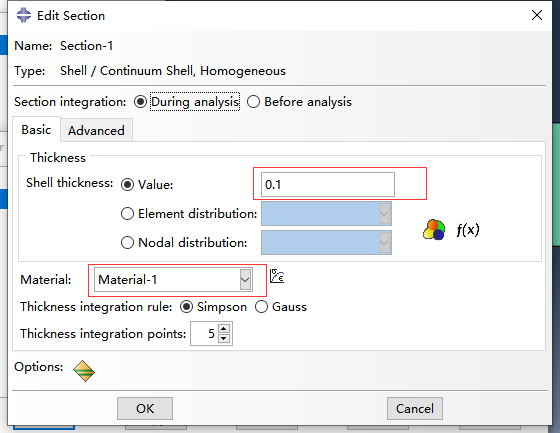Increase thickness integration points with up arrow
This screenshot has width=560, height=433.
coord(224,329)
